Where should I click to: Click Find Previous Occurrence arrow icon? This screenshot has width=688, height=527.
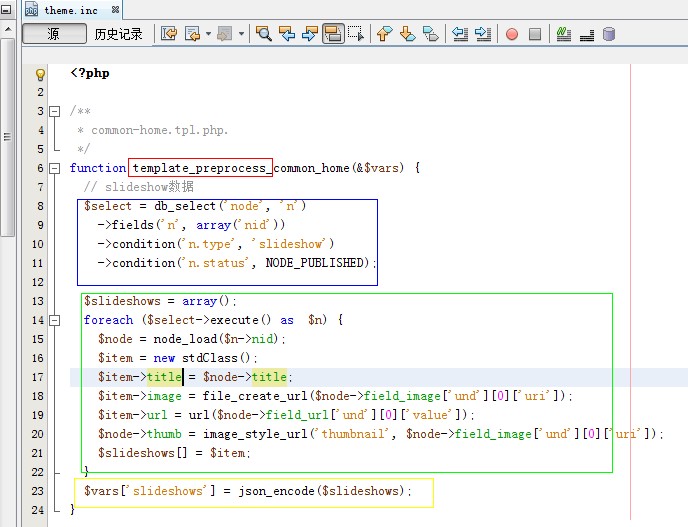287,34
